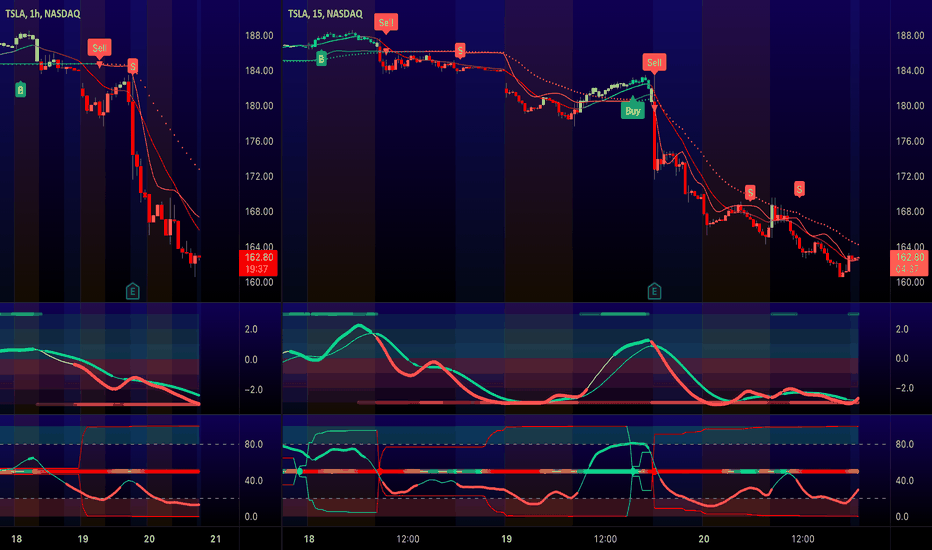This screenshot has width=932, height=550.
Task: Click 168.00 on the 1h chart price axis
Action: (x=259, y=212)
